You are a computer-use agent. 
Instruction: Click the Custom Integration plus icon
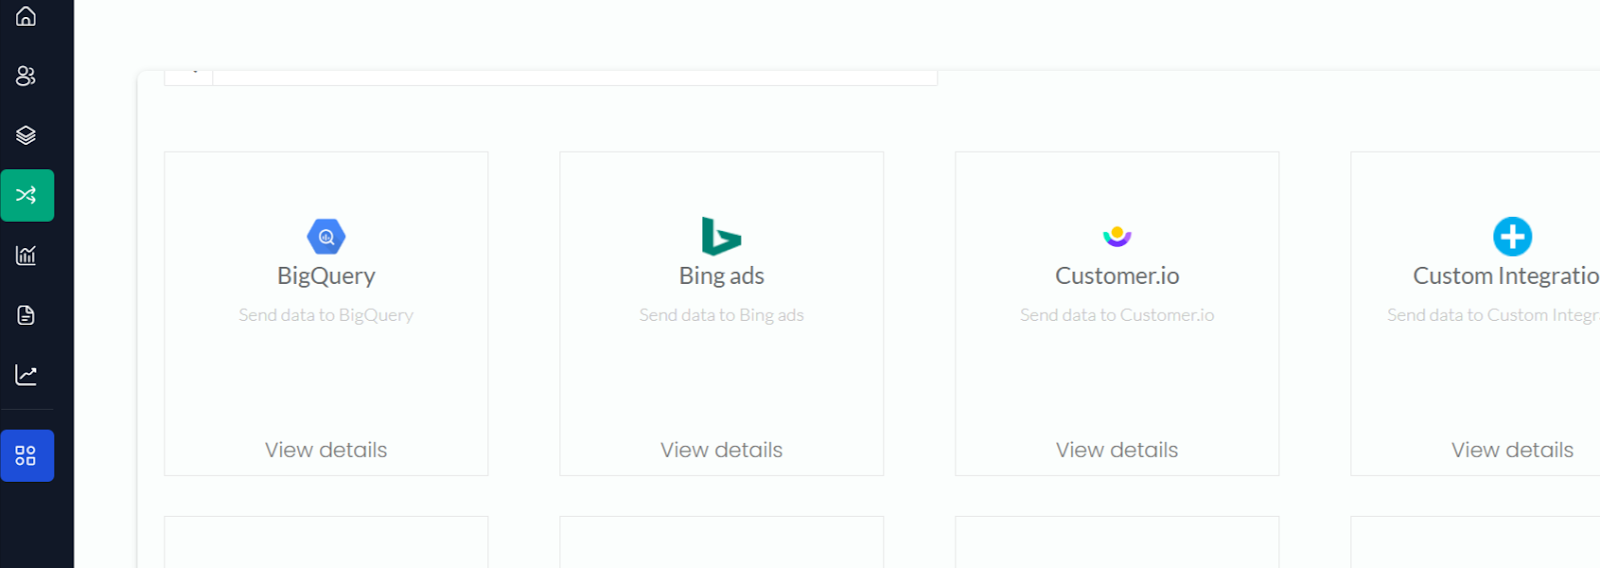(x=1512, y=237)
